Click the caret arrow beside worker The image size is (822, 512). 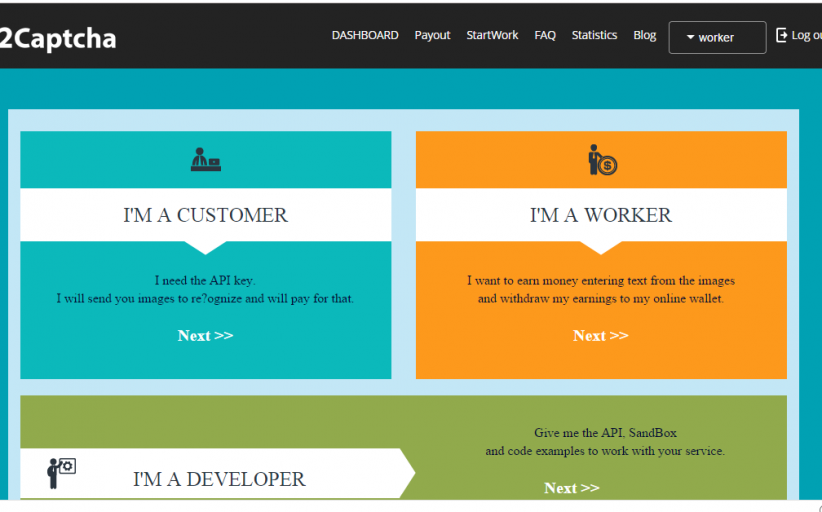pos(690,38)
